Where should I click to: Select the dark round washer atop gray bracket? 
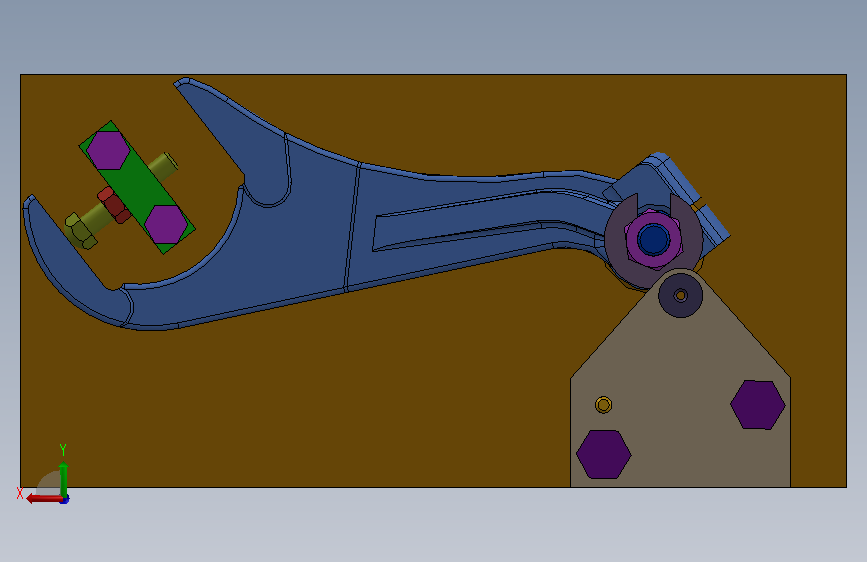click(x=681, y=295)
